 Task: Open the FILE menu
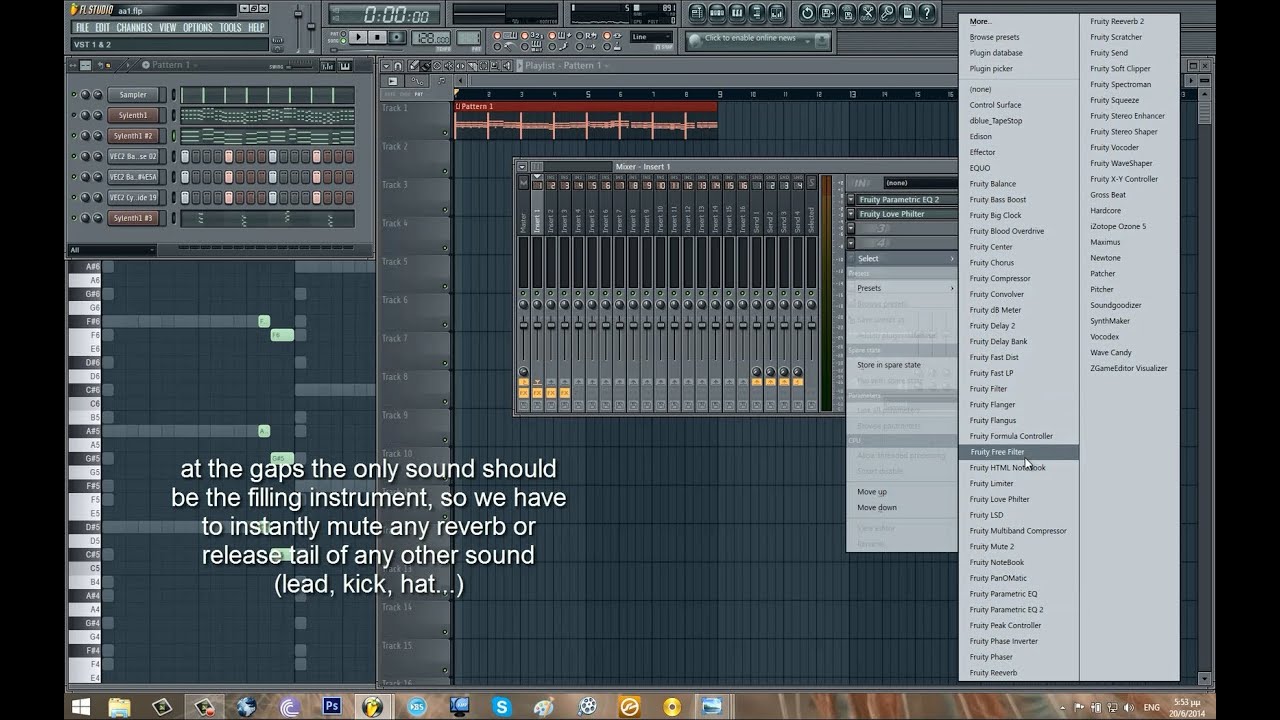[x=82, y=27]
